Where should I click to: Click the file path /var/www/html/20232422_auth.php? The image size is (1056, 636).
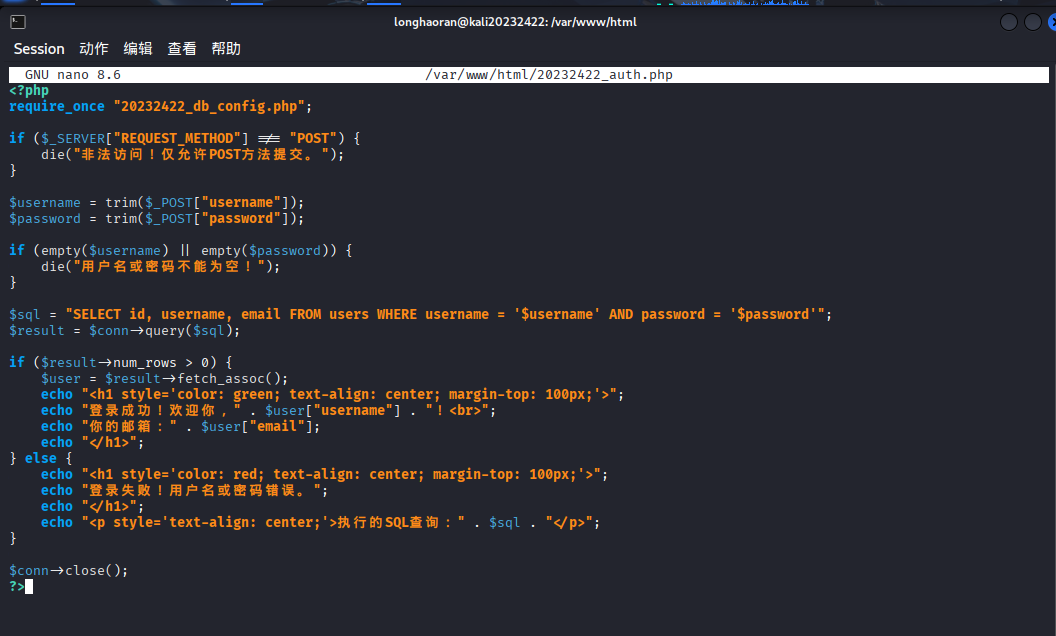[549, 75]
